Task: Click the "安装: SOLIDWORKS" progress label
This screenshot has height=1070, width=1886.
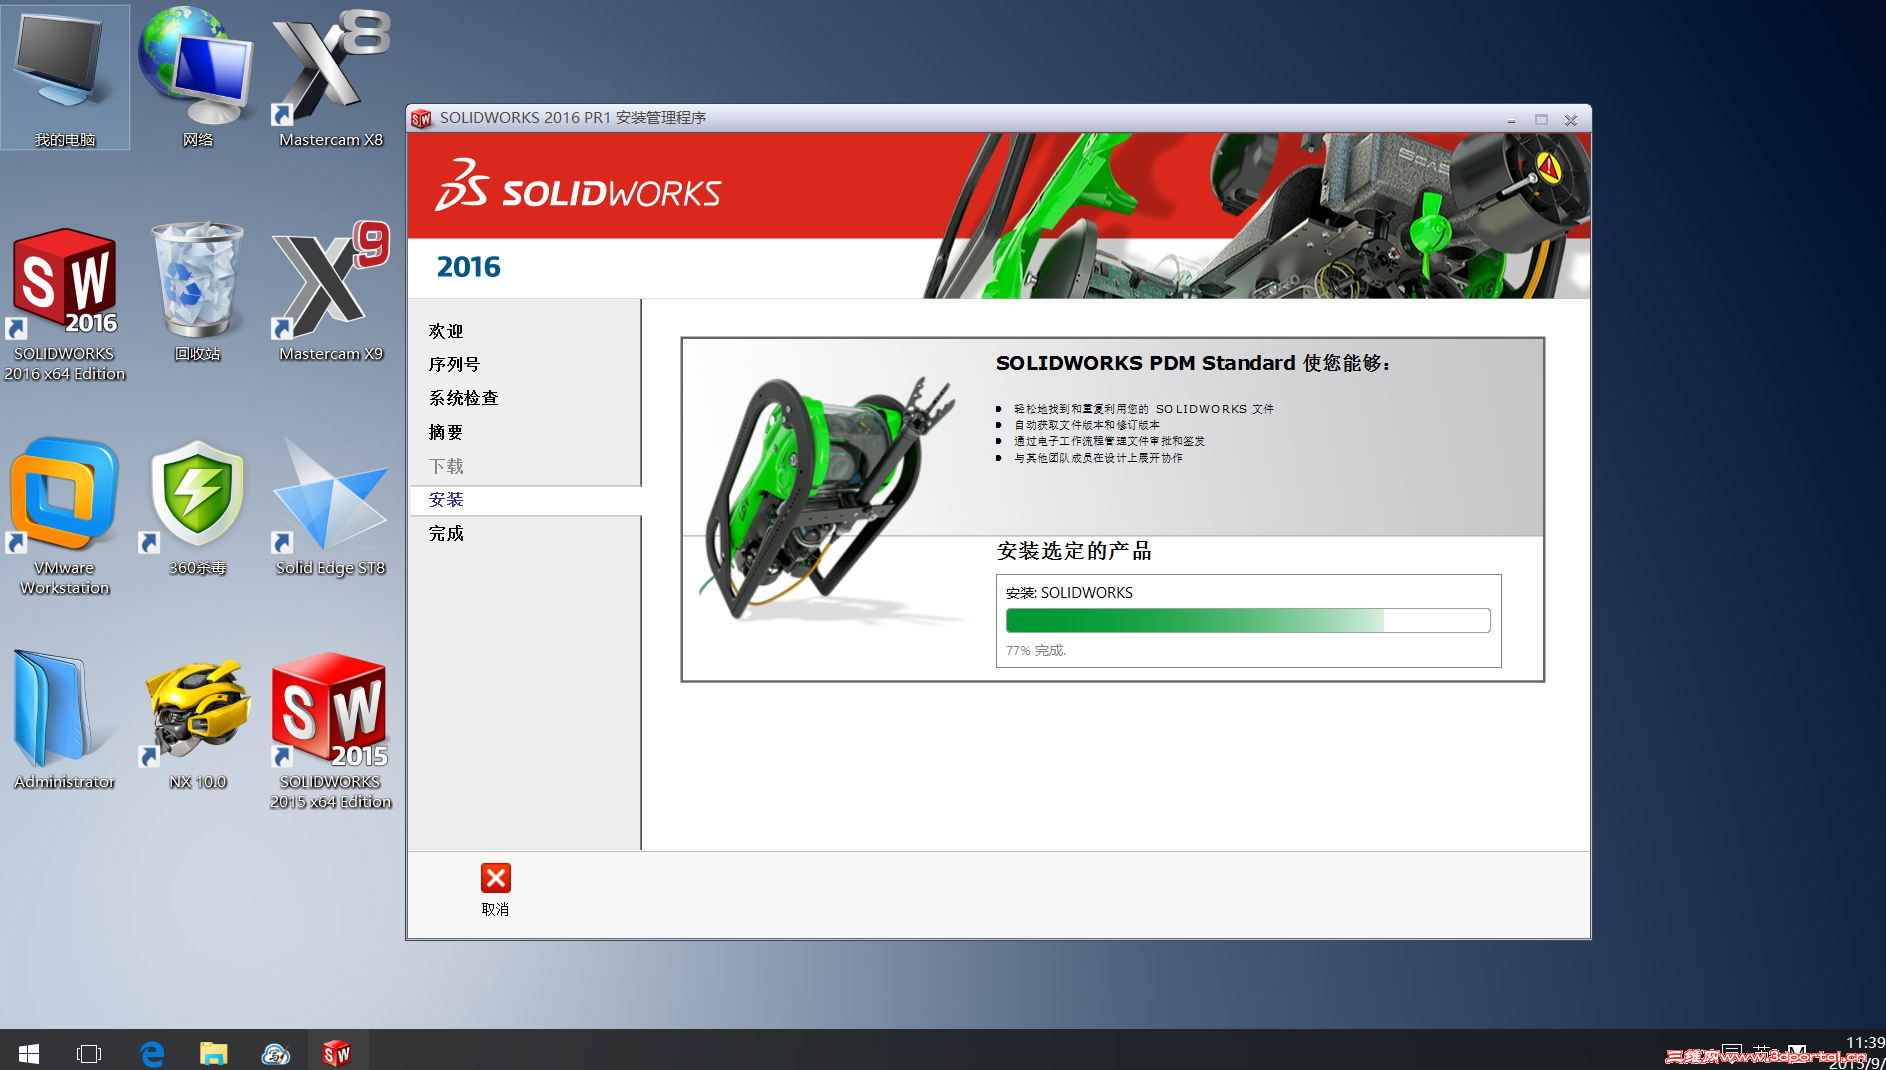Action: (x=1069, y=593)
